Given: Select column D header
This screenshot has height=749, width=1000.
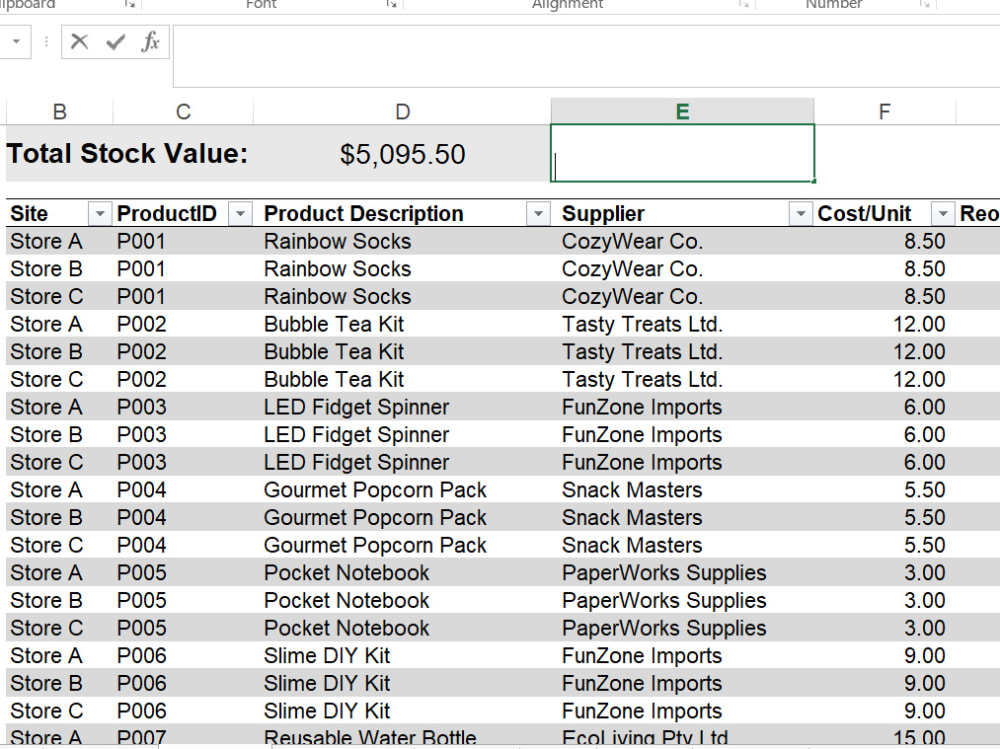Looking at the screenshot, I should pos(402,112).
